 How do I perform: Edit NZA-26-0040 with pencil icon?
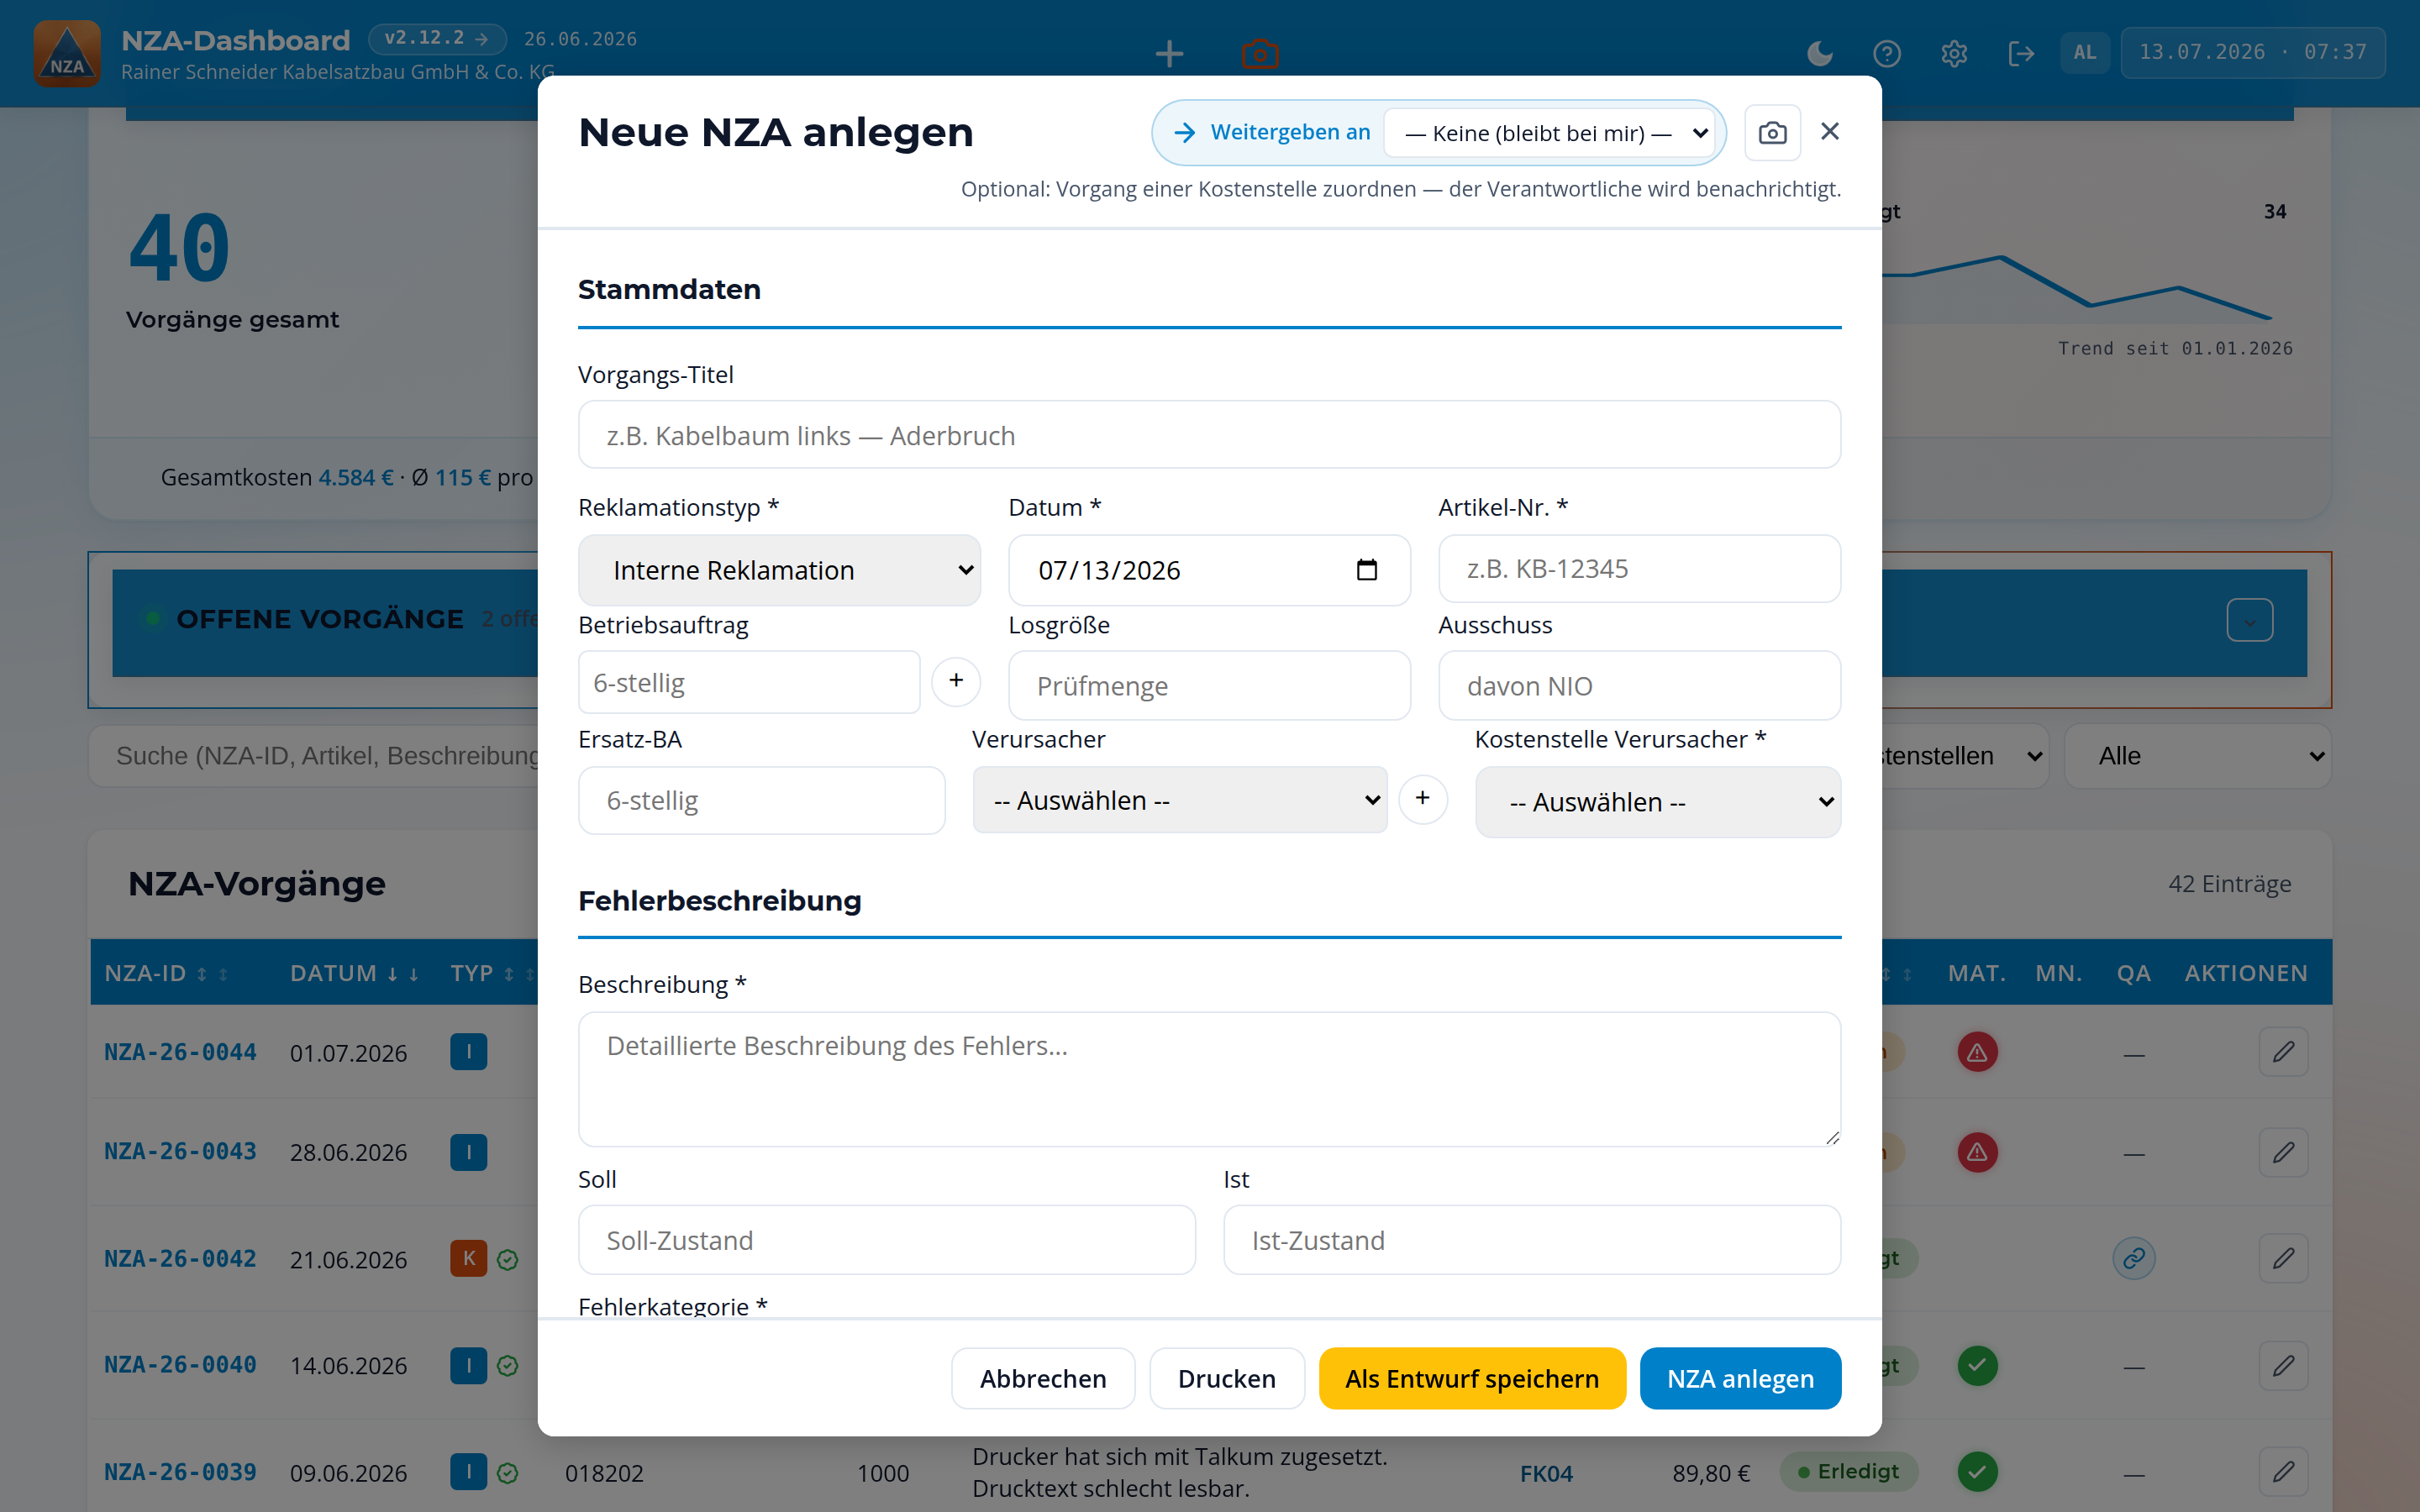(2283, 1365)
